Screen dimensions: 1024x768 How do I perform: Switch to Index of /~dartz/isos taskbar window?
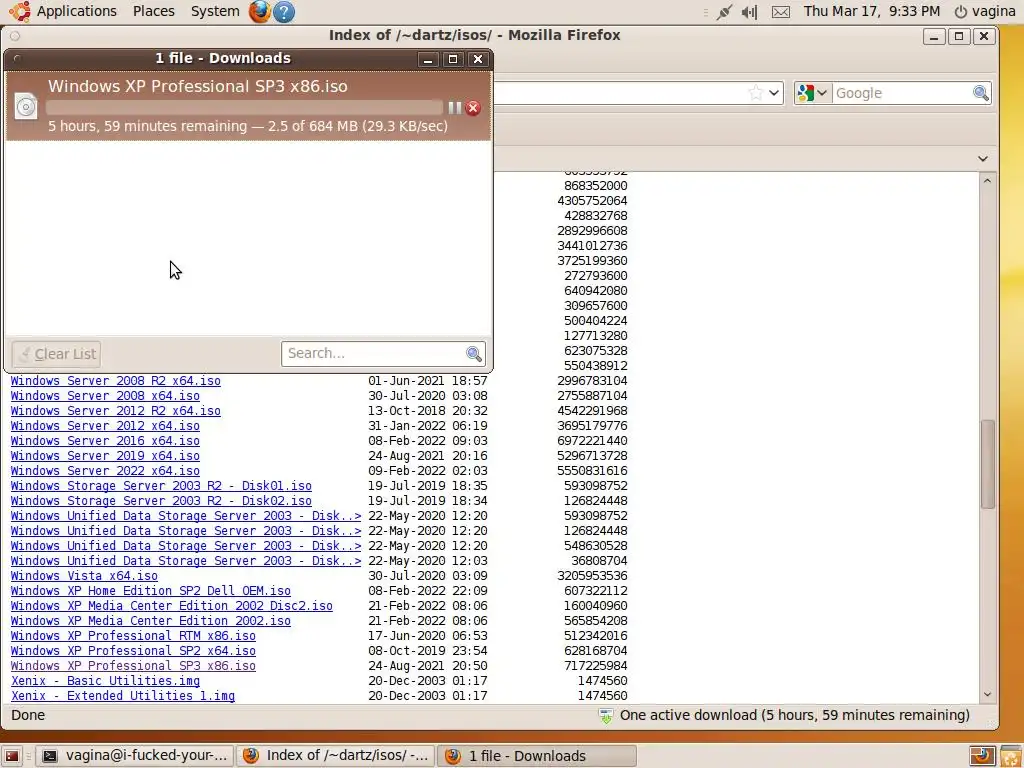coord(335,756)
